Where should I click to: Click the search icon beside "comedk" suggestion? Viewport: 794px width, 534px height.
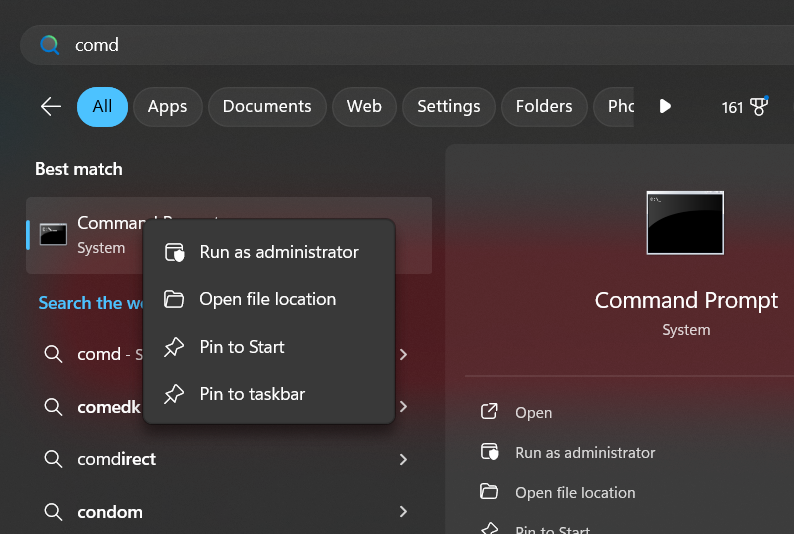coord(53,406)
